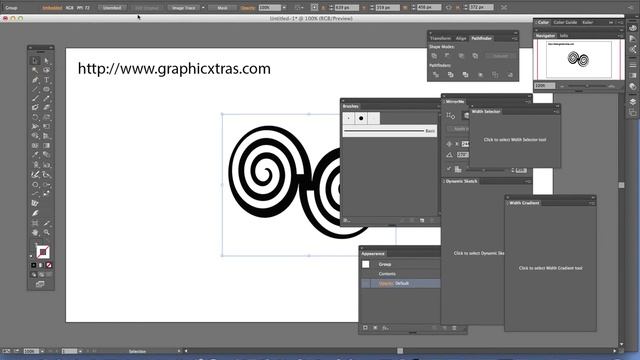The height and width of the screenshot is (360, 640).
Task: Click the Navigator zoom percentage field
Action: coord(545,86)
